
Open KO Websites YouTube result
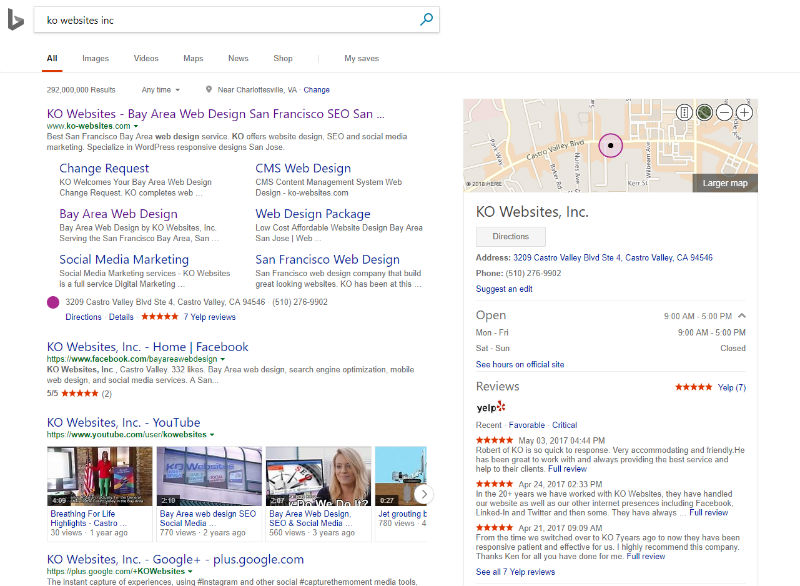[x=123, y=422]
